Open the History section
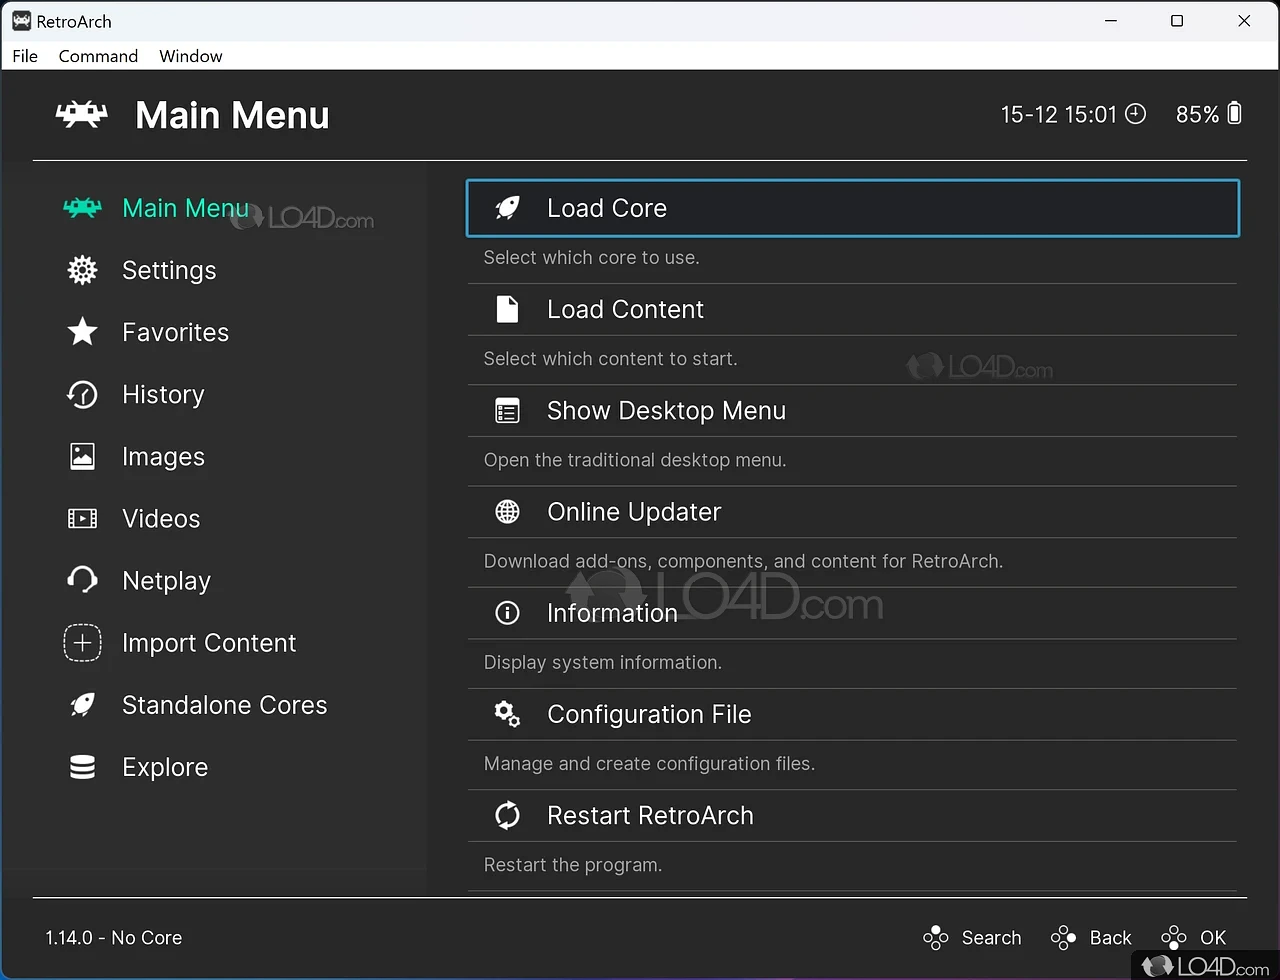The width and height of the screenshot is (1280, 980). [x=163, y=394]
